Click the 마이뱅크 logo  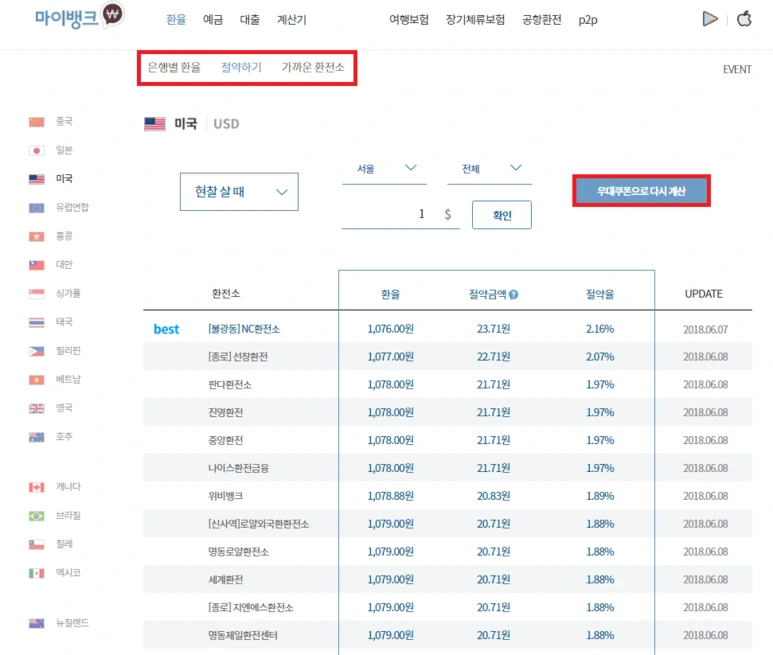79,16
